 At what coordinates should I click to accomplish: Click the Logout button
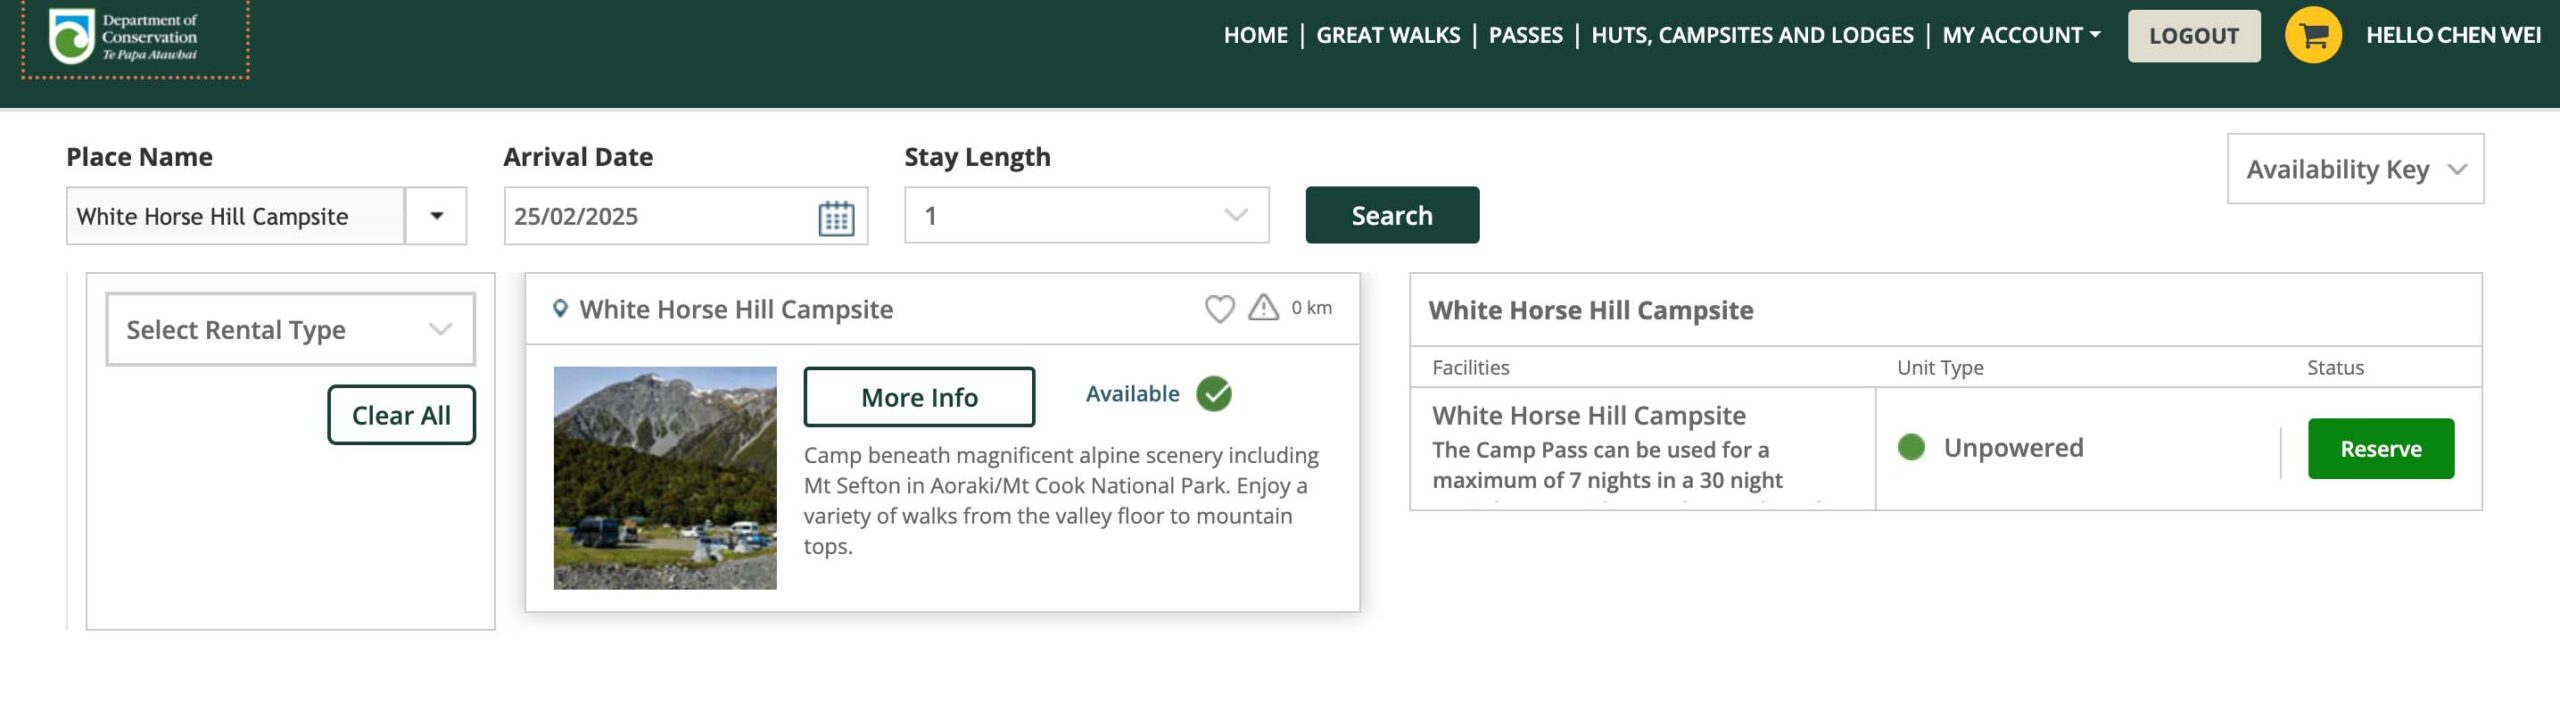coord(2194,36)
